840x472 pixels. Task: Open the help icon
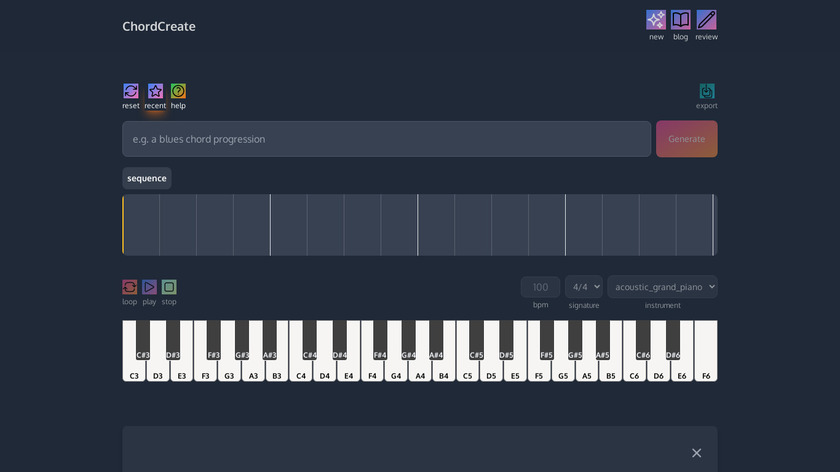[x=178, y=91]
